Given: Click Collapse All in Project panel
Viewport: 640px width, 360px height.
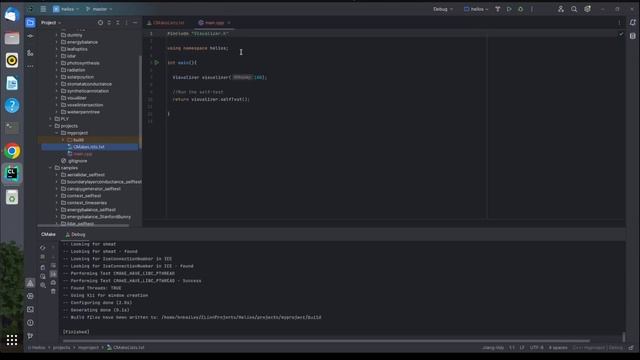Looking at the screenshot, I should pyautogui.click(x=118, y=23).
